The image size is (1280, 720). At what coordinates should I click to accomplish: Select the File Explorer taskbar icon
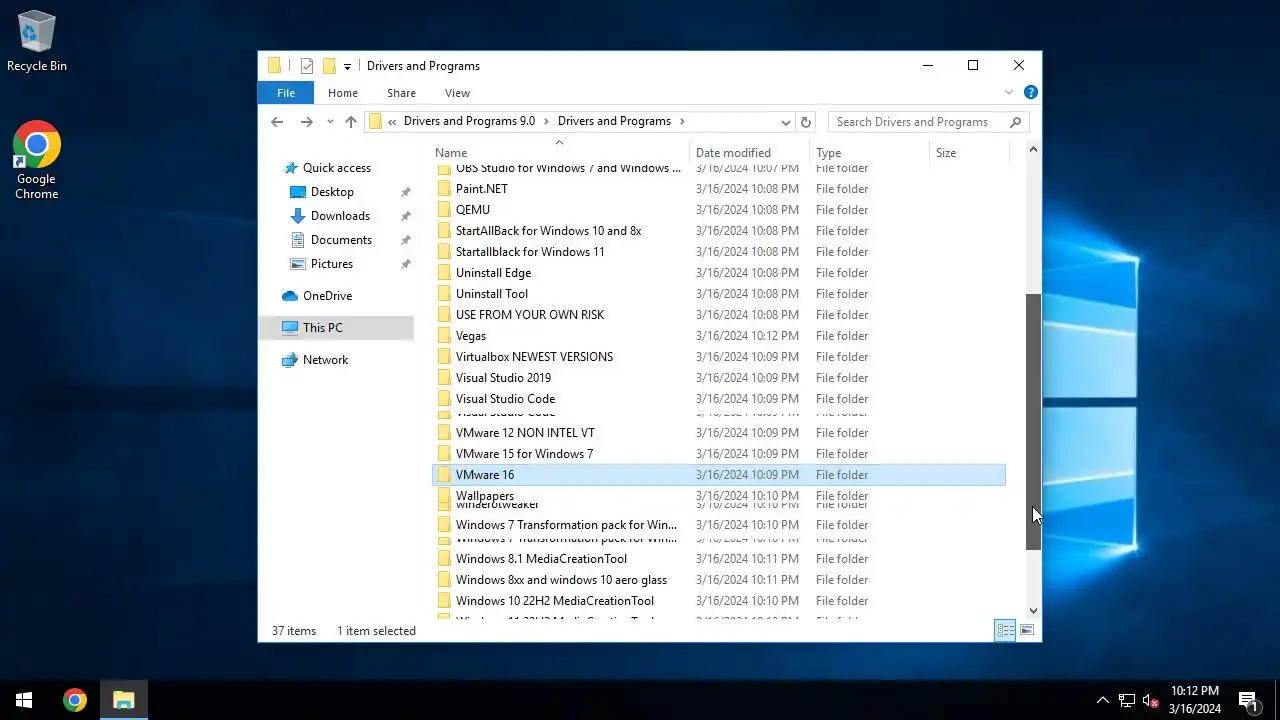pyautogui.click(x=123, y=700)
